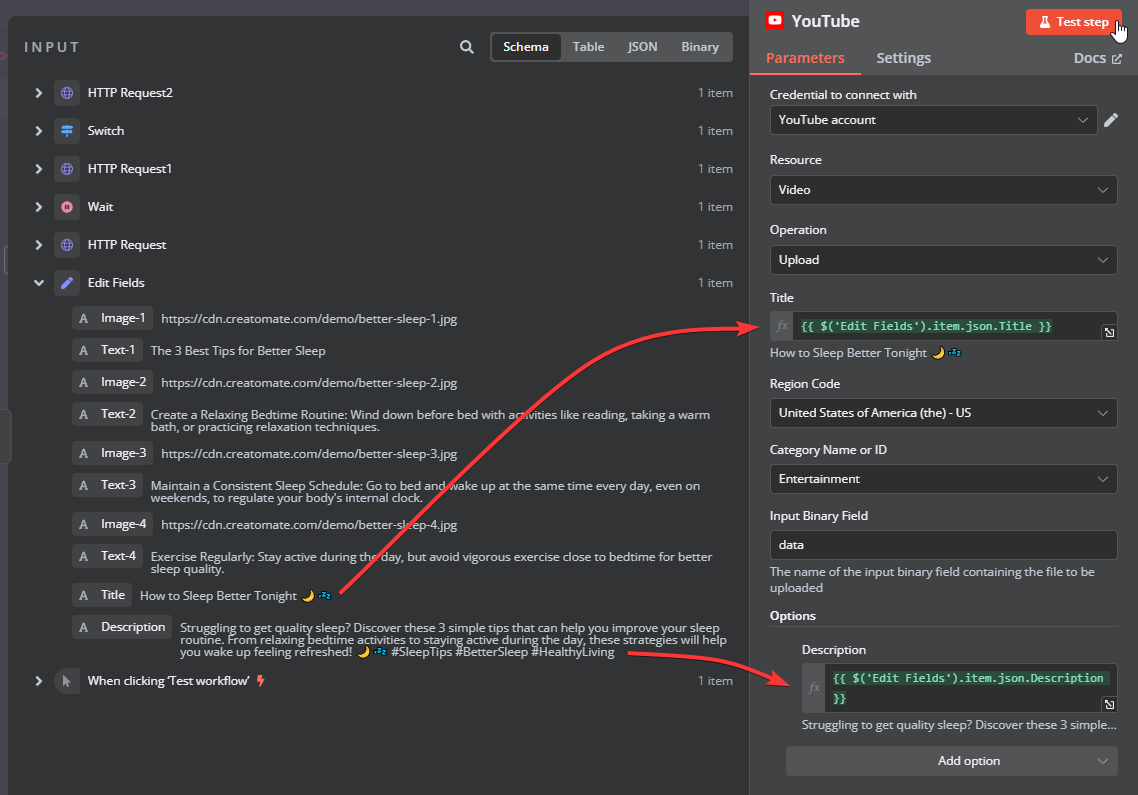Click the YouTube logo icon in header
The height and width of the screenshot is (795, 1138).
(775, 20)
